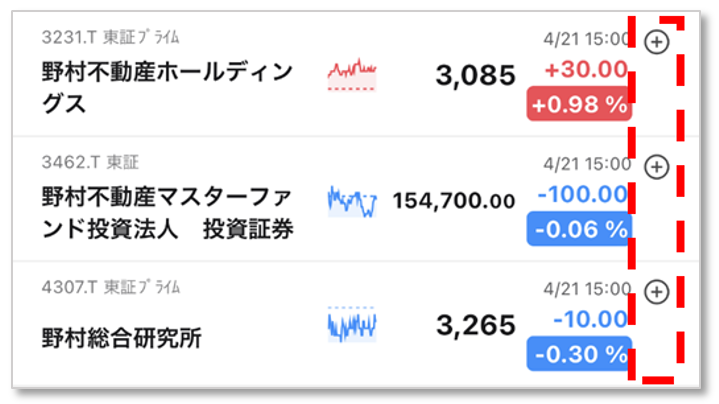Screen dimensions: 719x404
Task: Click the +0.98 % red change badge
Action: 579,104
